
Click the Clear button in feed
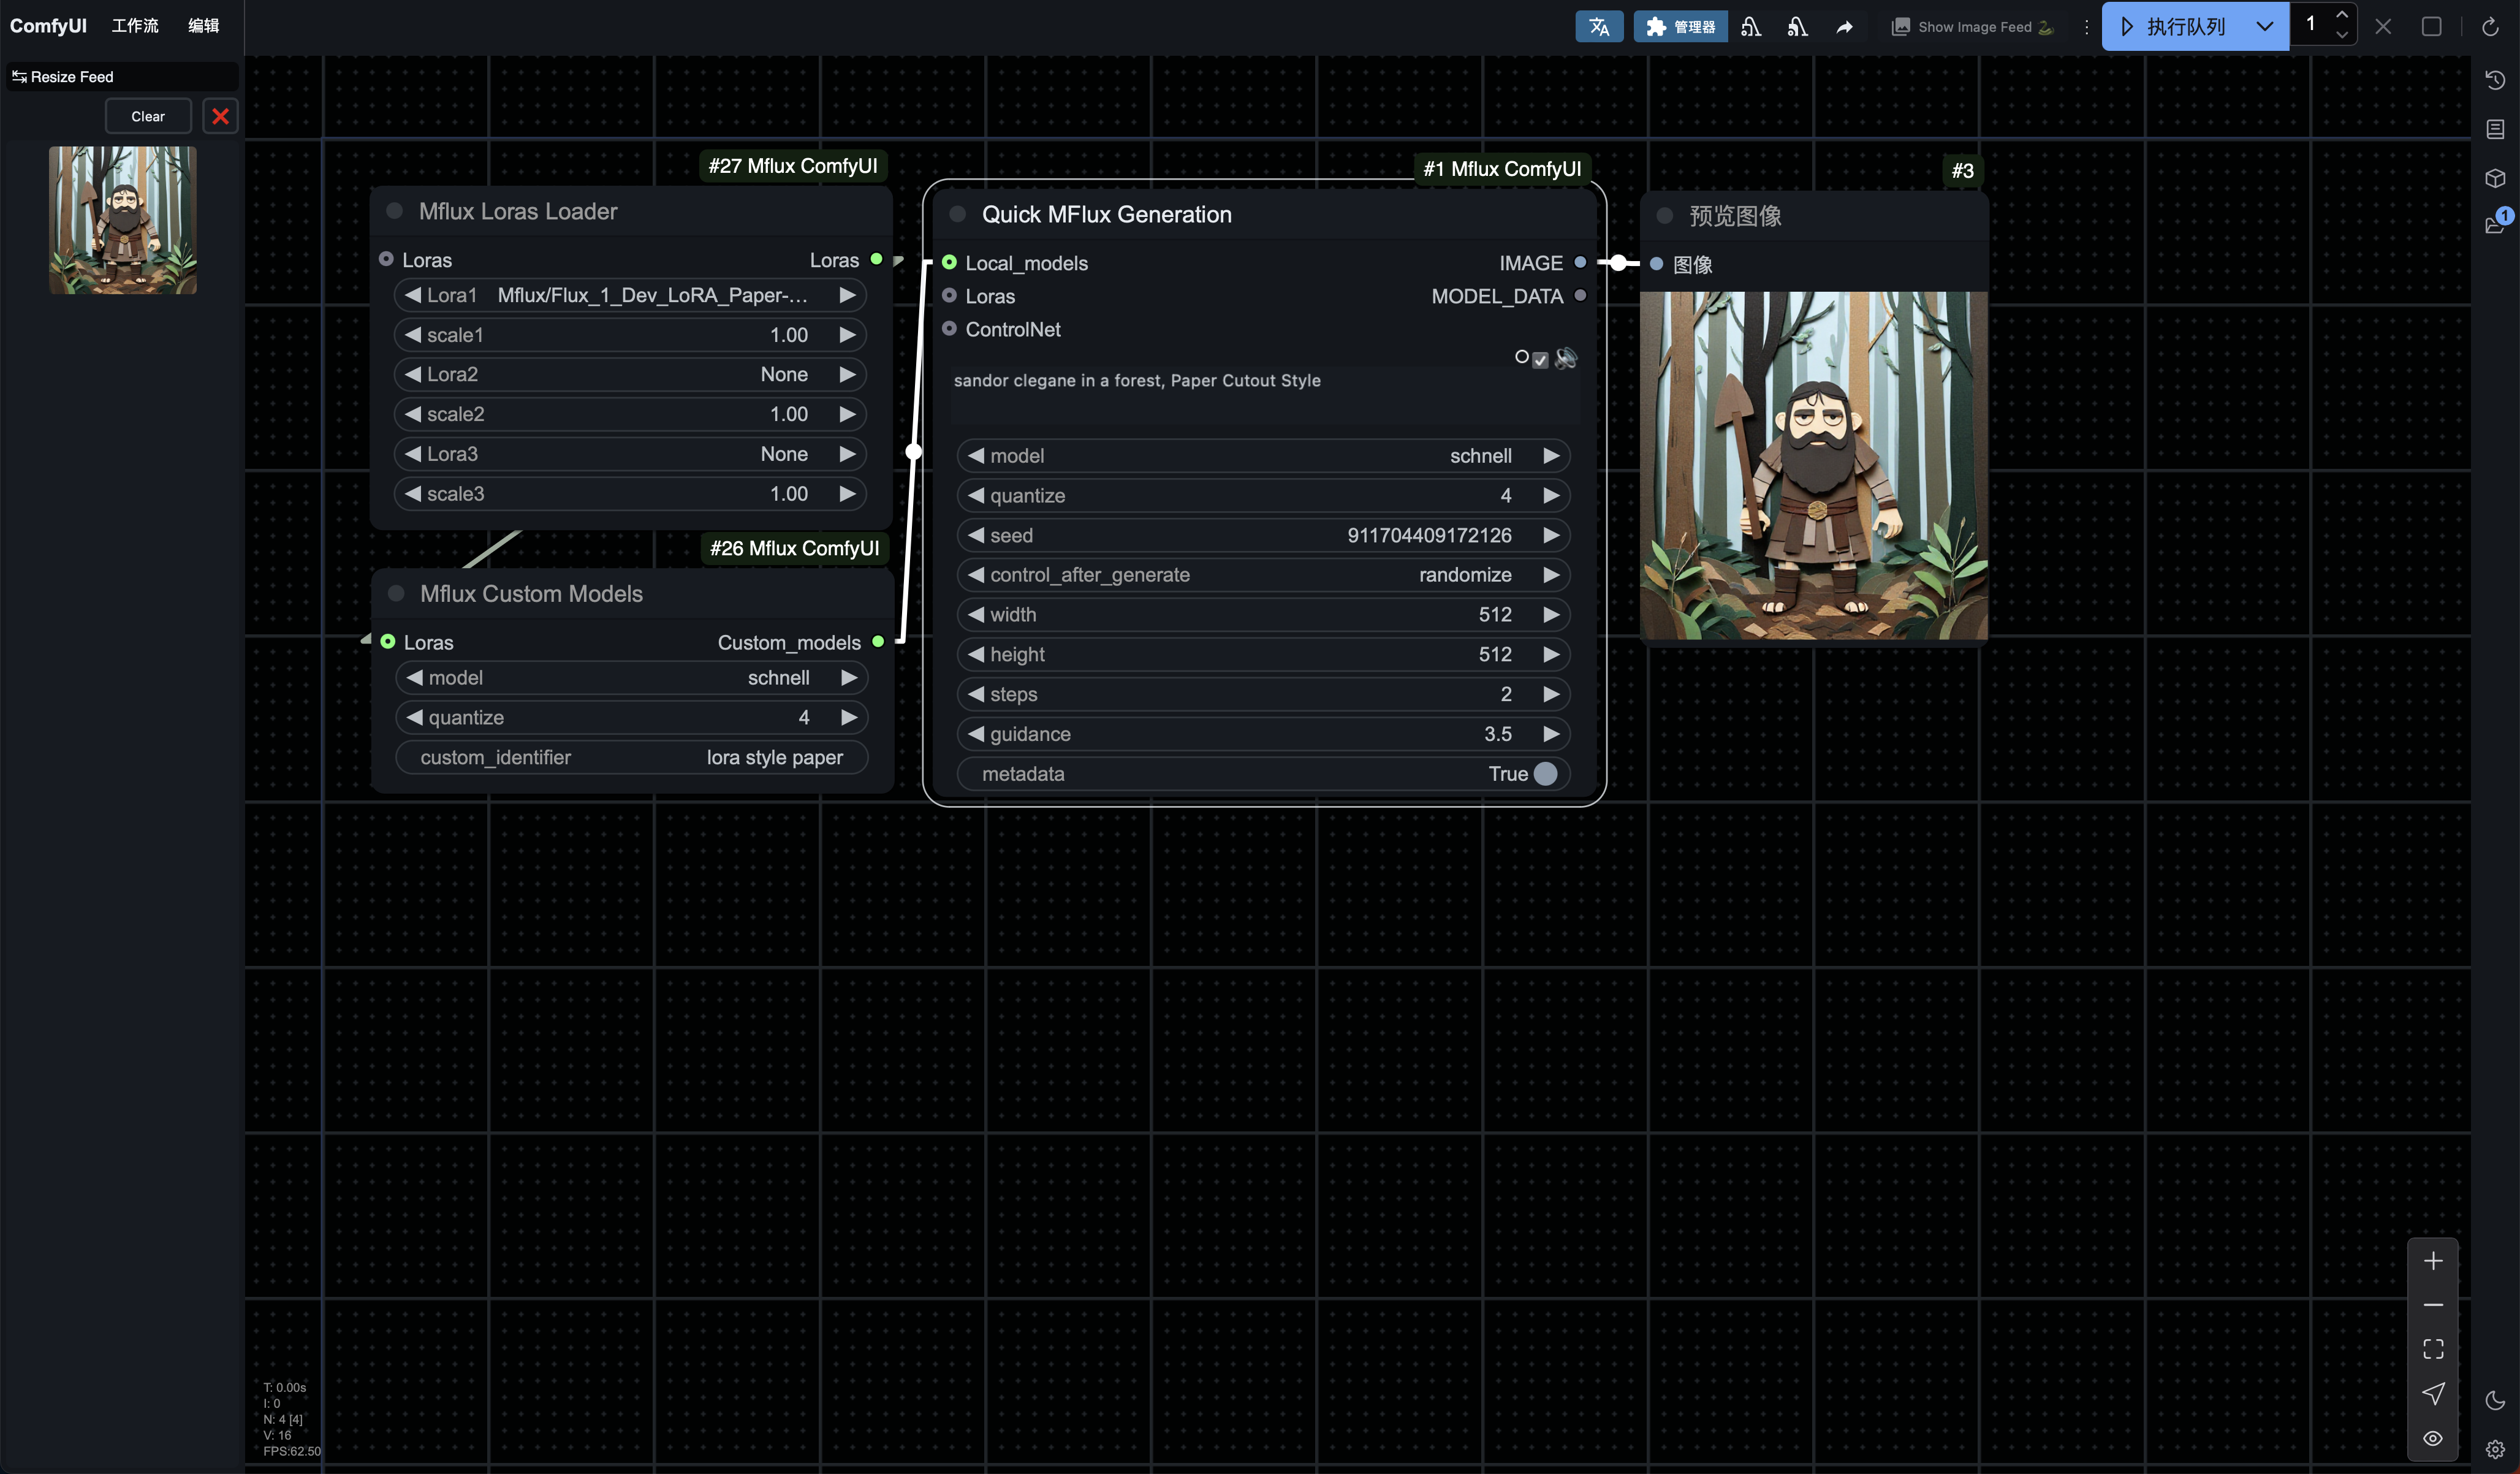[x=148, y=116]
